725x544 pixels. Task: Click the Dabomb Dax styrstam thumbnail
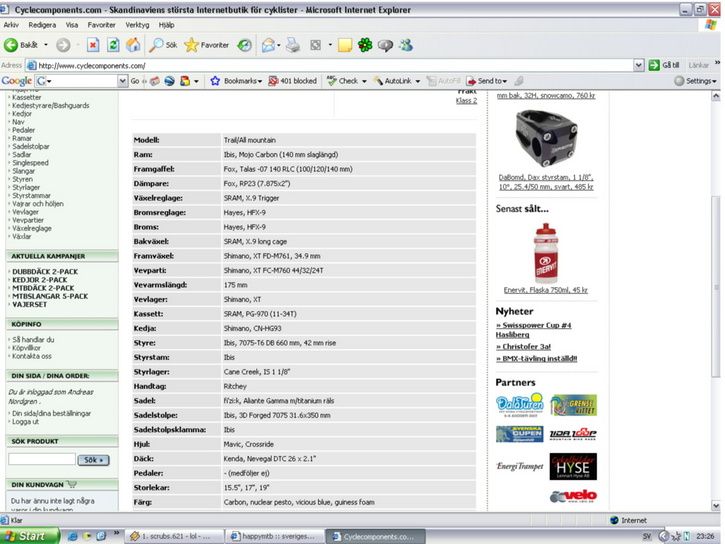(546, 138)
